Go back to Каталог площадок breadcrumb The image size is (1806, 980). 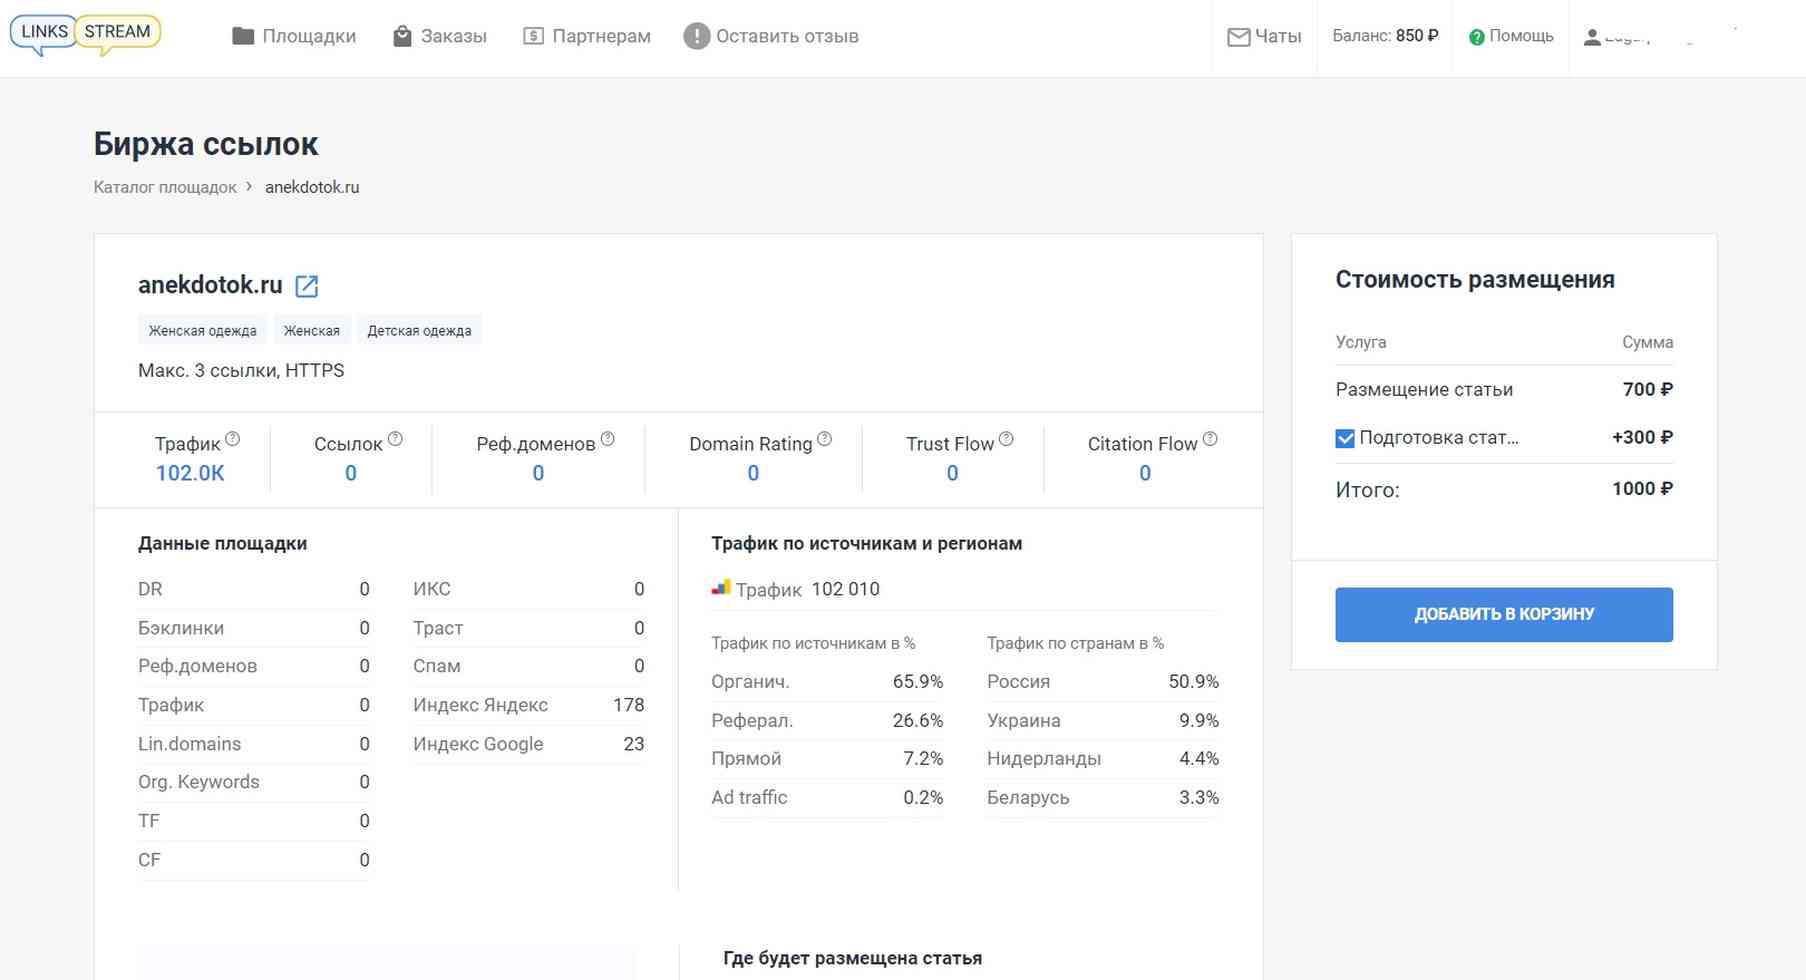tap(165, 187)
